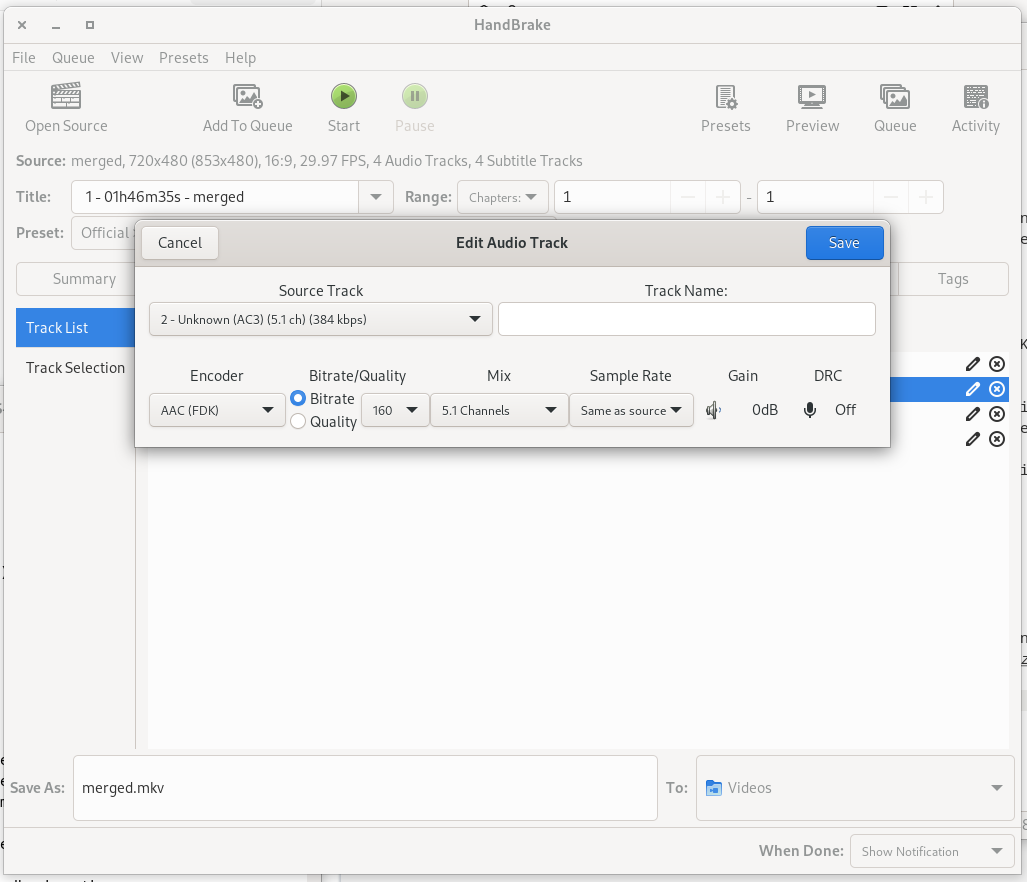Open the Preview window icon
Viewport: 1027px width, 882px height.
tap(812, 97)
